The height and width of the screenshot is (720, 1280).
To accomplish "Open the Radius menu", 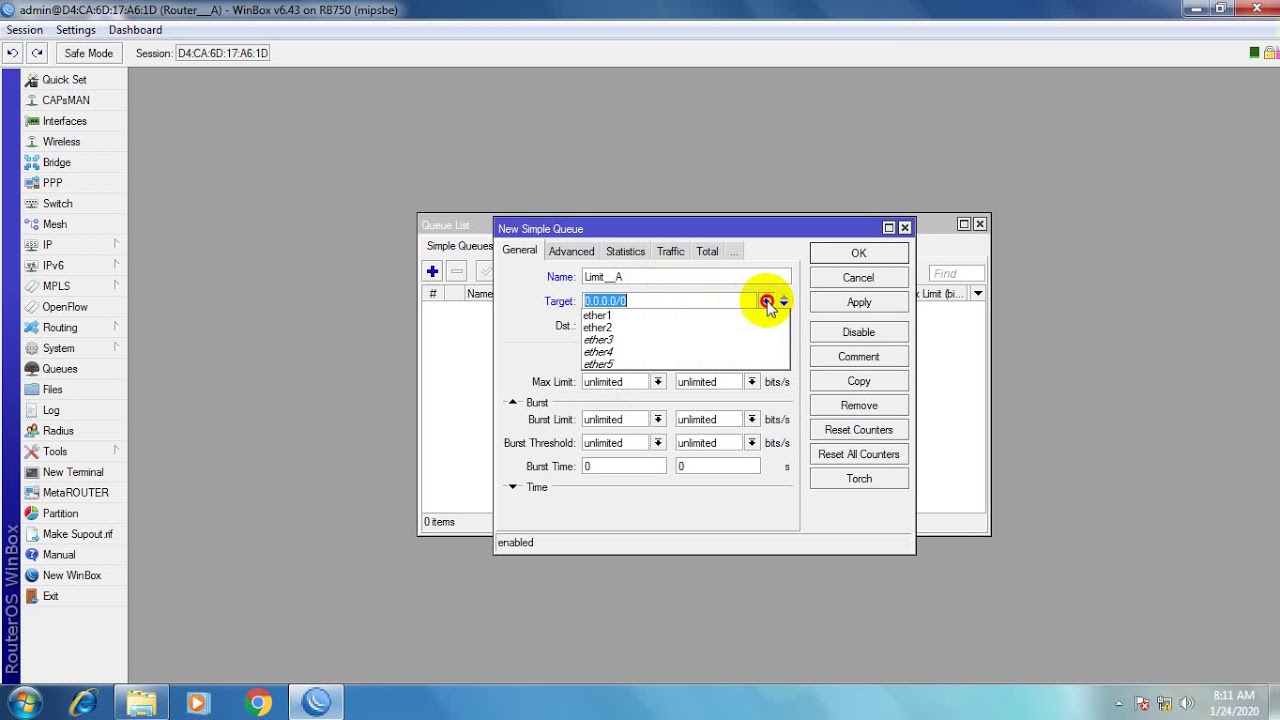I will coord(58,431).
